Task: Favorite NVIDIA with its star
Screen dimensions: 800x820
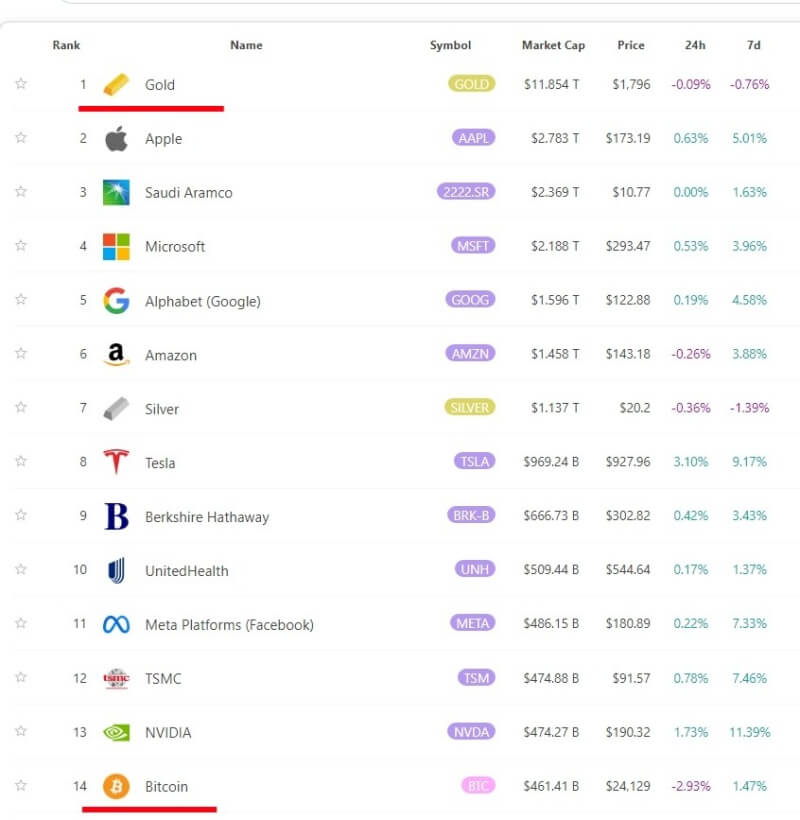Action: click(x=21, y=731)
